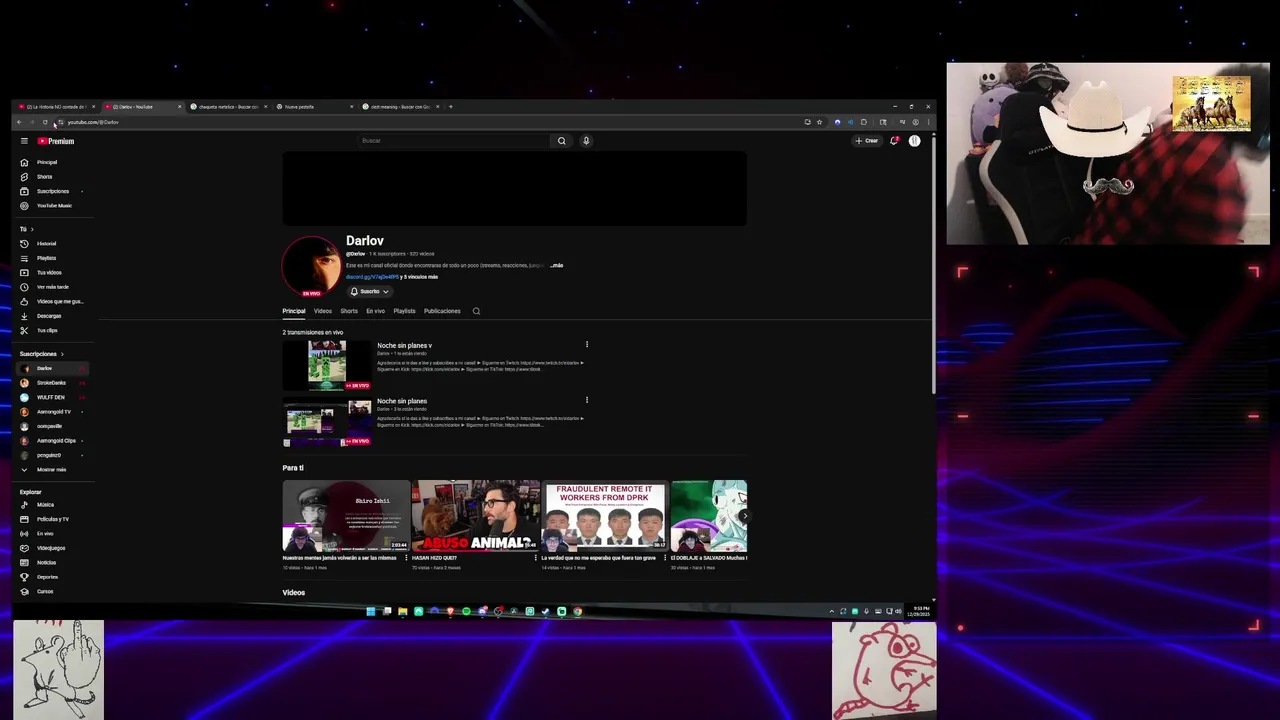Search within channel using tab-bar magnifier

[476, 311]
